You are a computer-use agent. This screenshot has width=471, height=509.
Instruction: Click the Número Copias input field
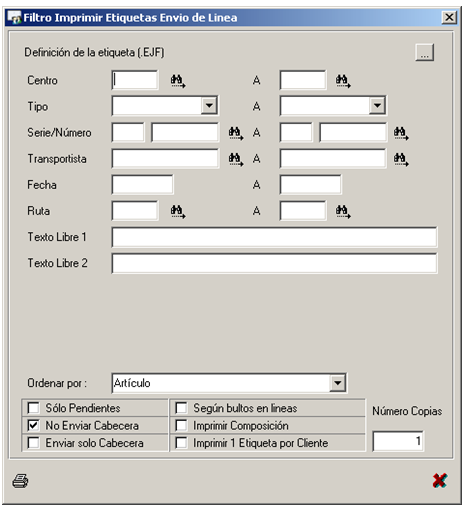(x=398, y=441)
